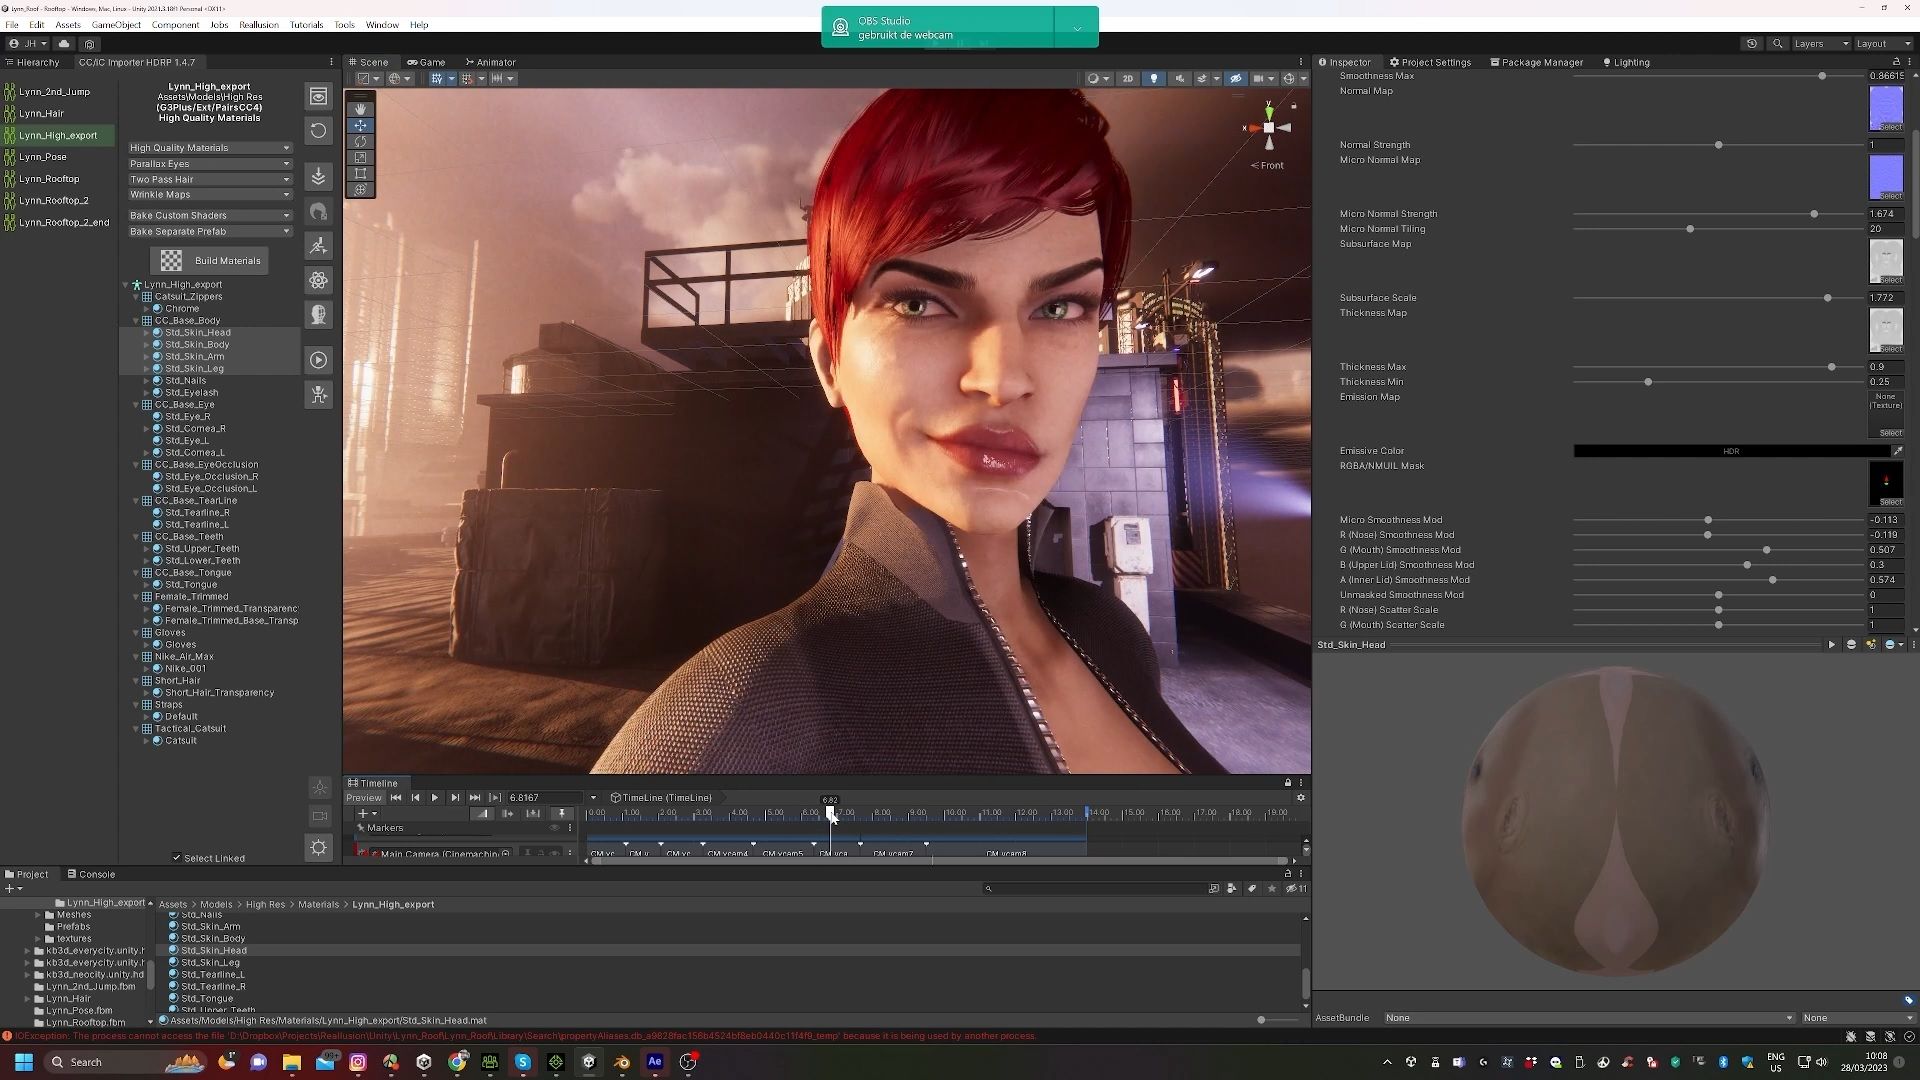Toggle timeline Preview mode
1920x1080 pixels.
coord(364,798)
